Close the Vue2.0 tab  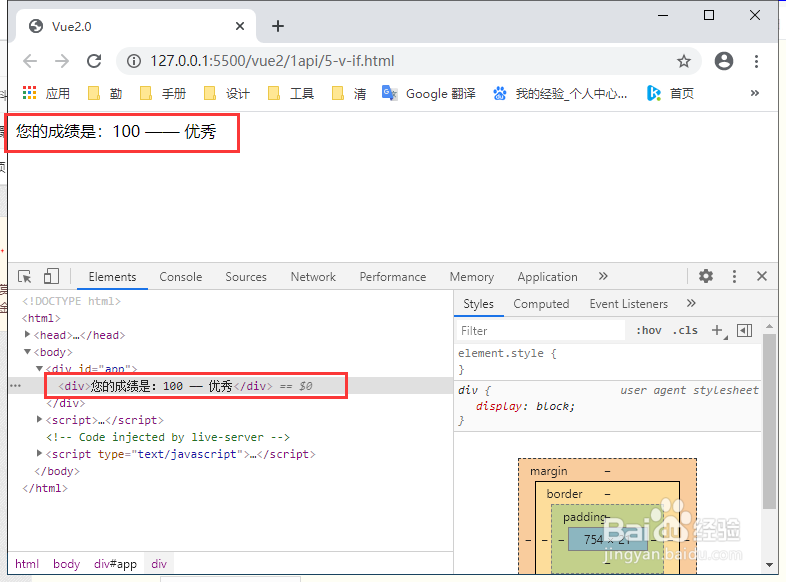pyautogui.click(x=240, y=26)
